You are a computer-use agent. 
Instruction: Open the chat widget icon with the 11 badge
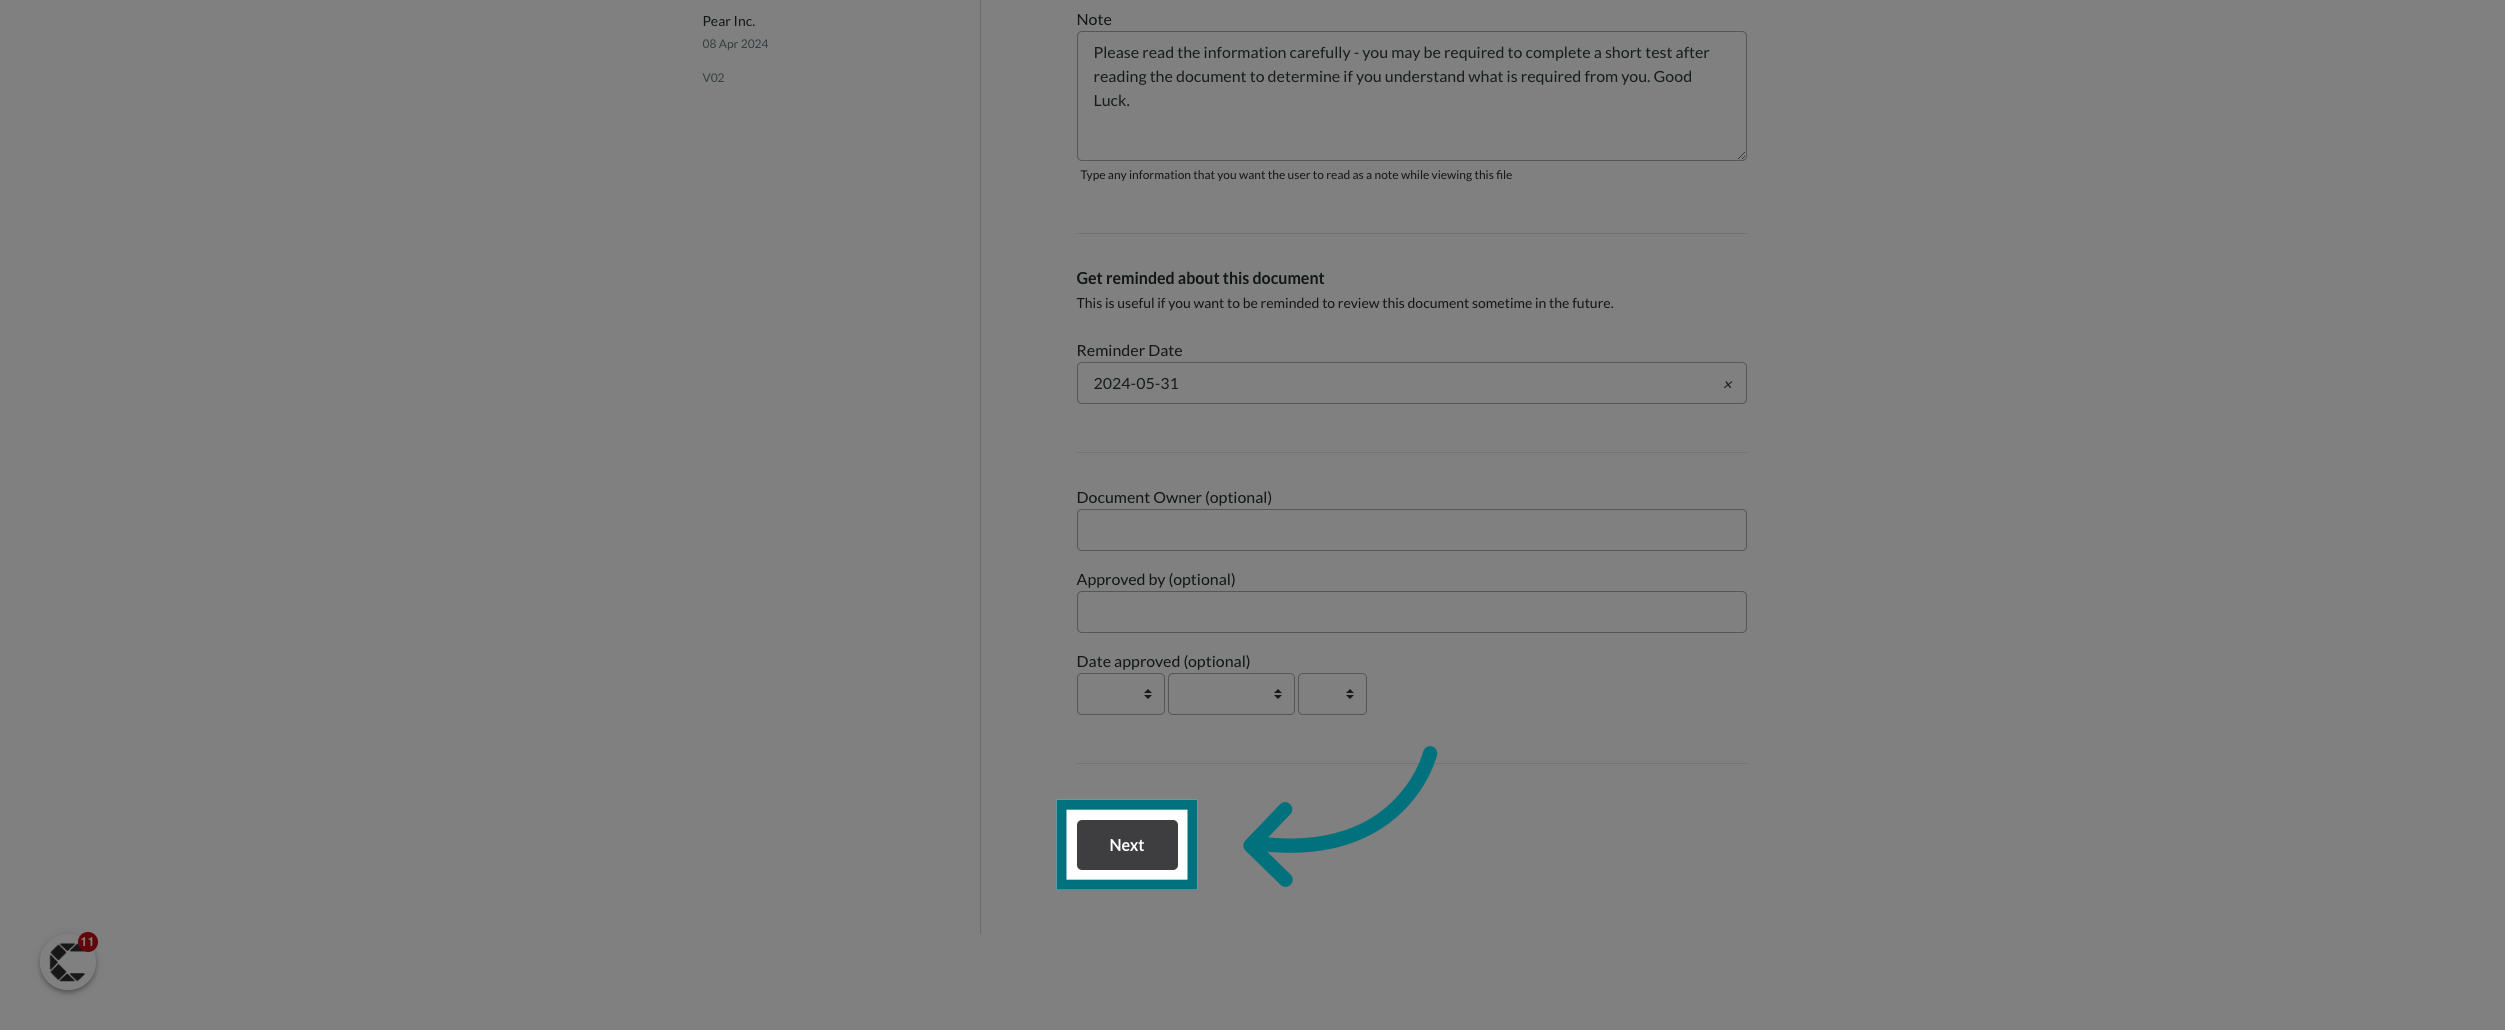[x=68, y=963]
